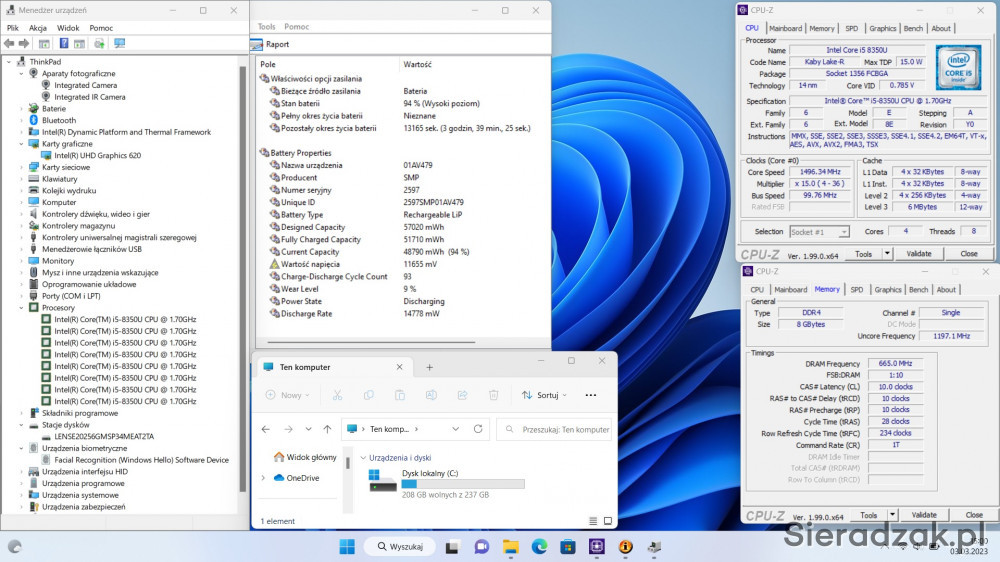Image resolution: width=1000 pixels, height=562 pixels.
Task: Select Integrated IR Camera device
Action: 89,97
